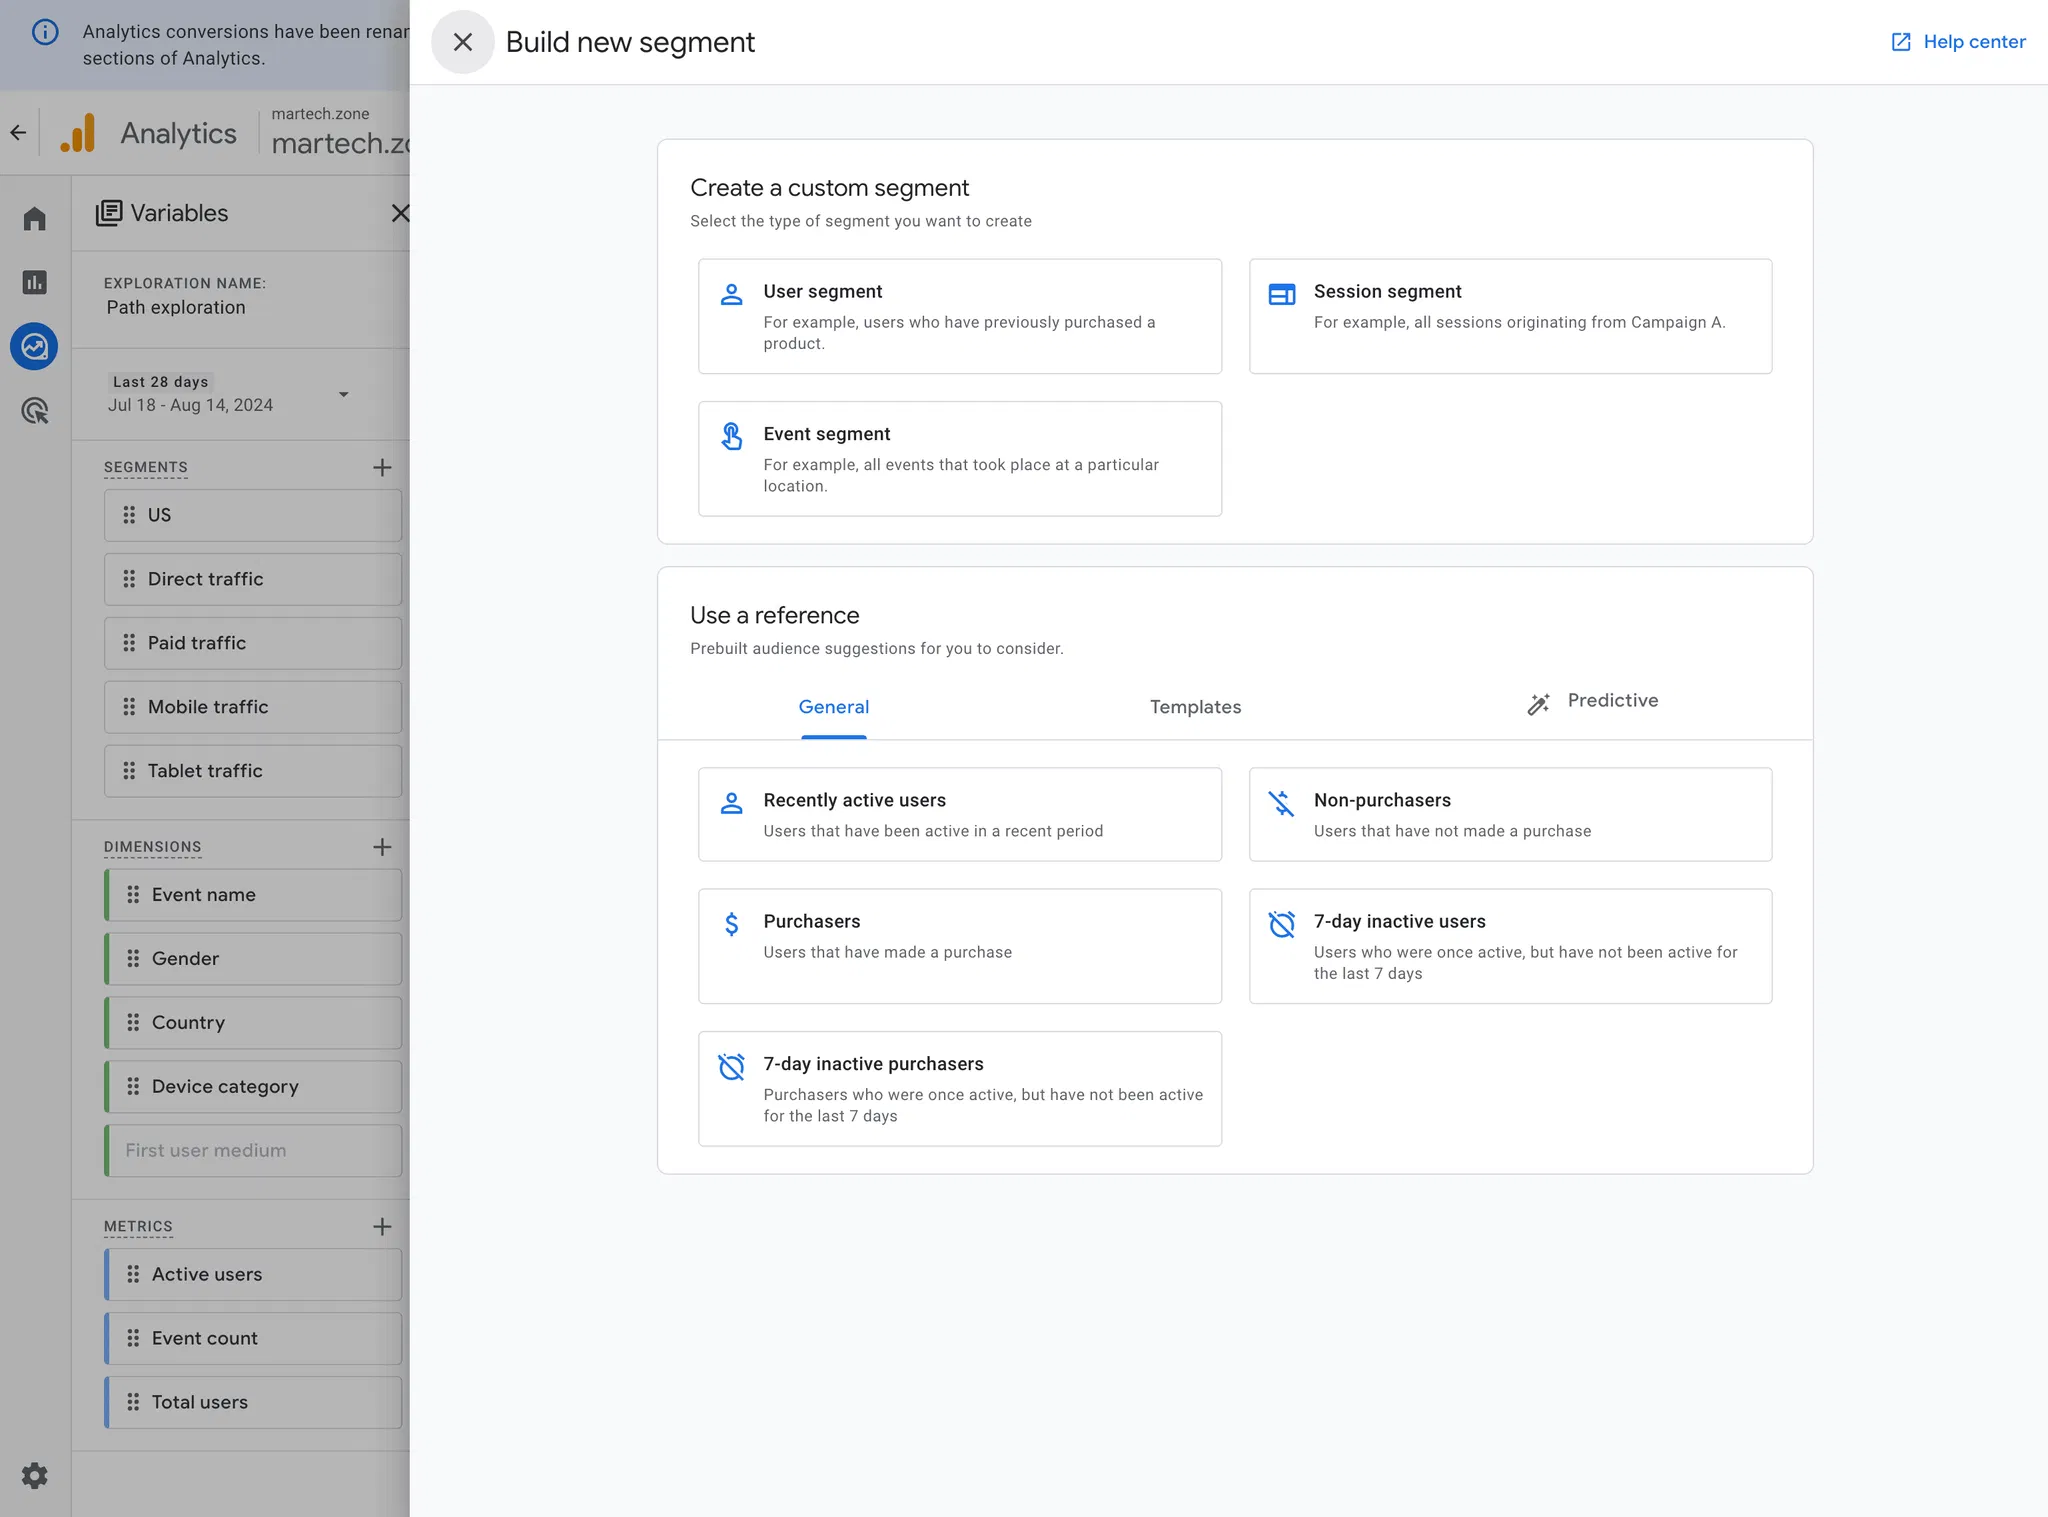Click the Event segment touch icon
The image size is (2048, 1517).
pos(731,436)
